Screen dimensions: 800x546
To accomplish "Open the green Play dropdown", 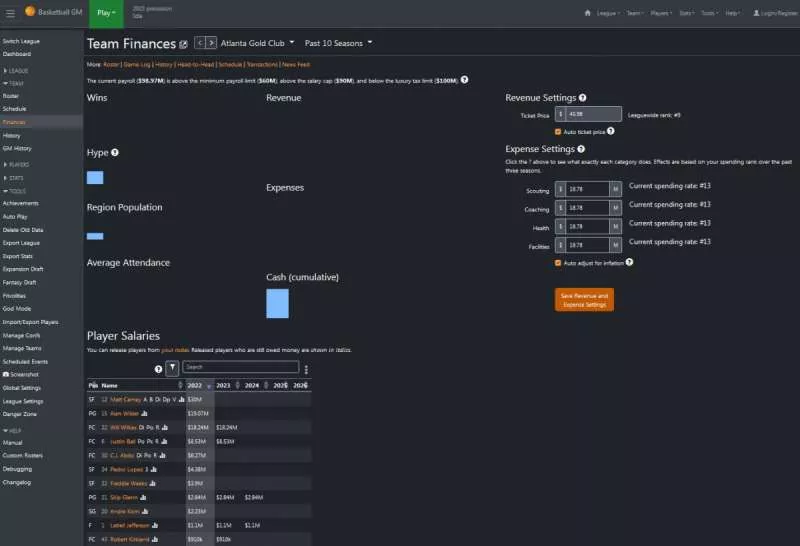I will (105, 12).
